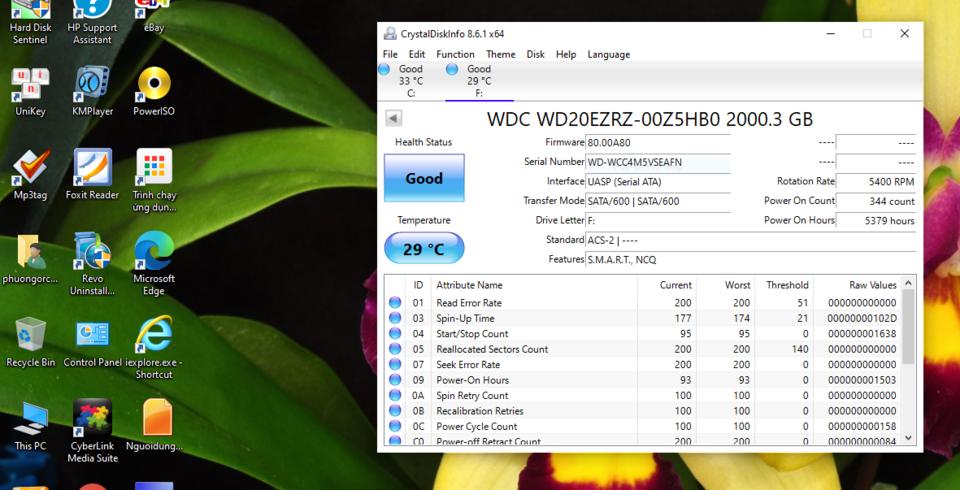Select the Recalibration Retries row
Screen dimensions: 960x490
pos(643,410)
